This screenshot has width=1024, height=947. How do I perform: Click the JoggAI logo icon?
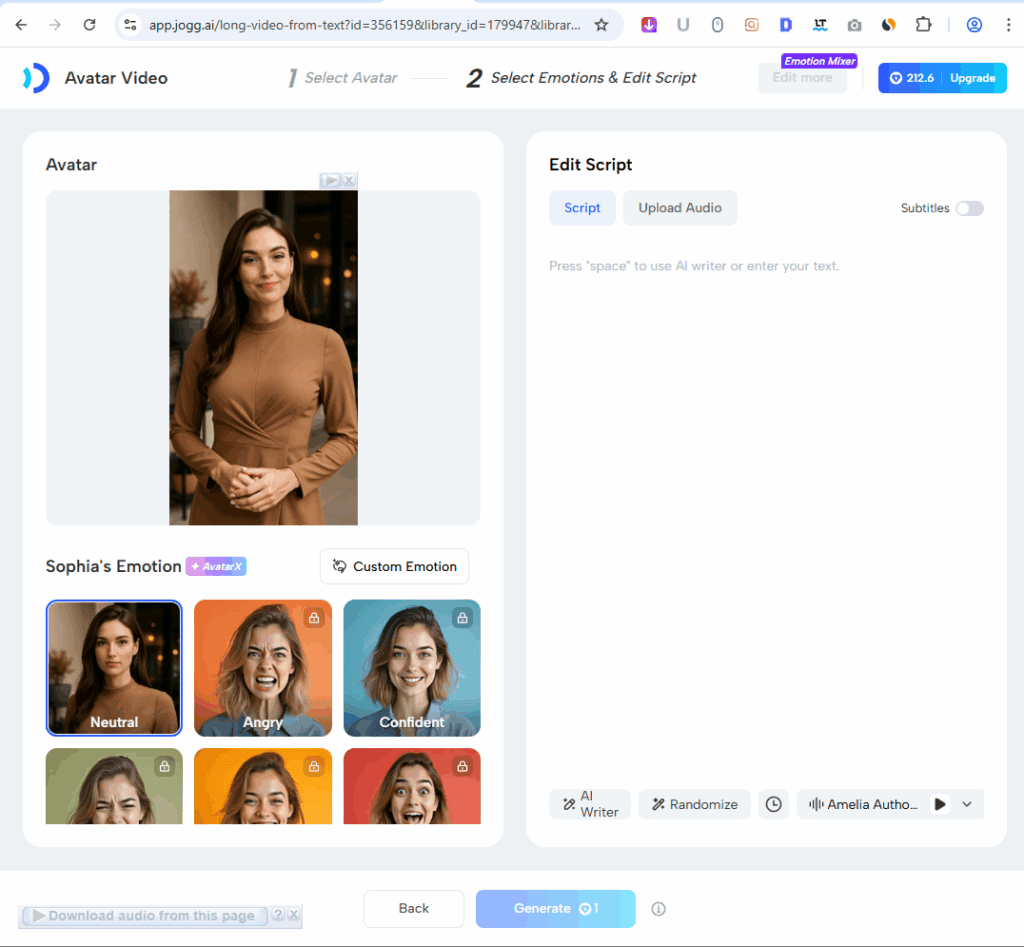(x=36, y=78)
